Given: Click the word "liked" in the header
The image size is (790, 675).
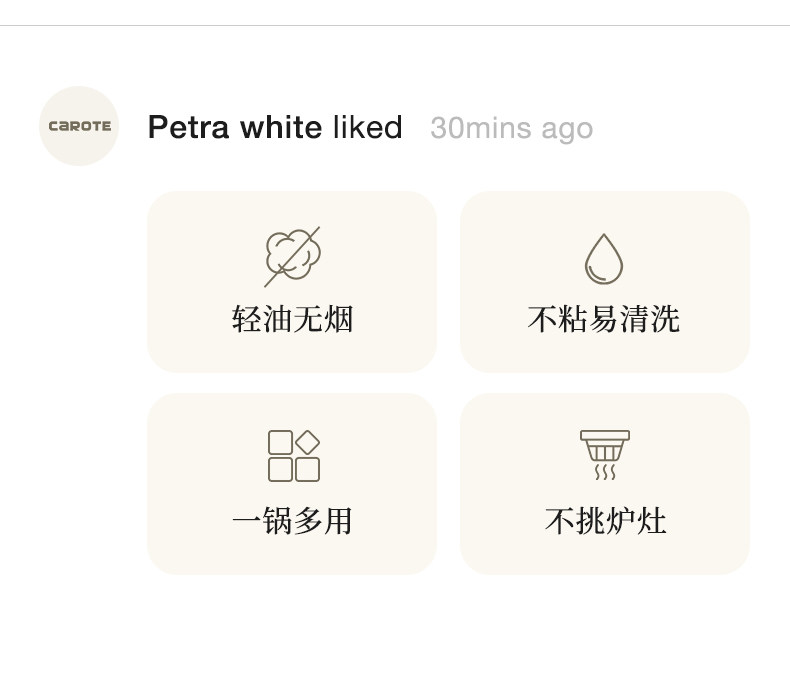Looking at the screenshot, I should [x=368, y=128].
